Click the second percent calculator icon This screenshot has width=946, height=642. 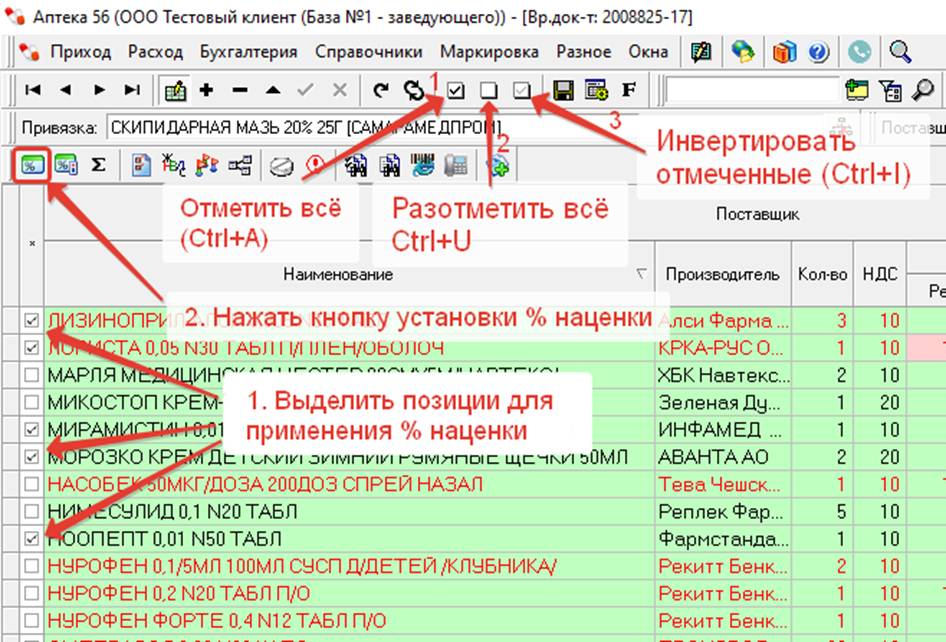(66, 165)
